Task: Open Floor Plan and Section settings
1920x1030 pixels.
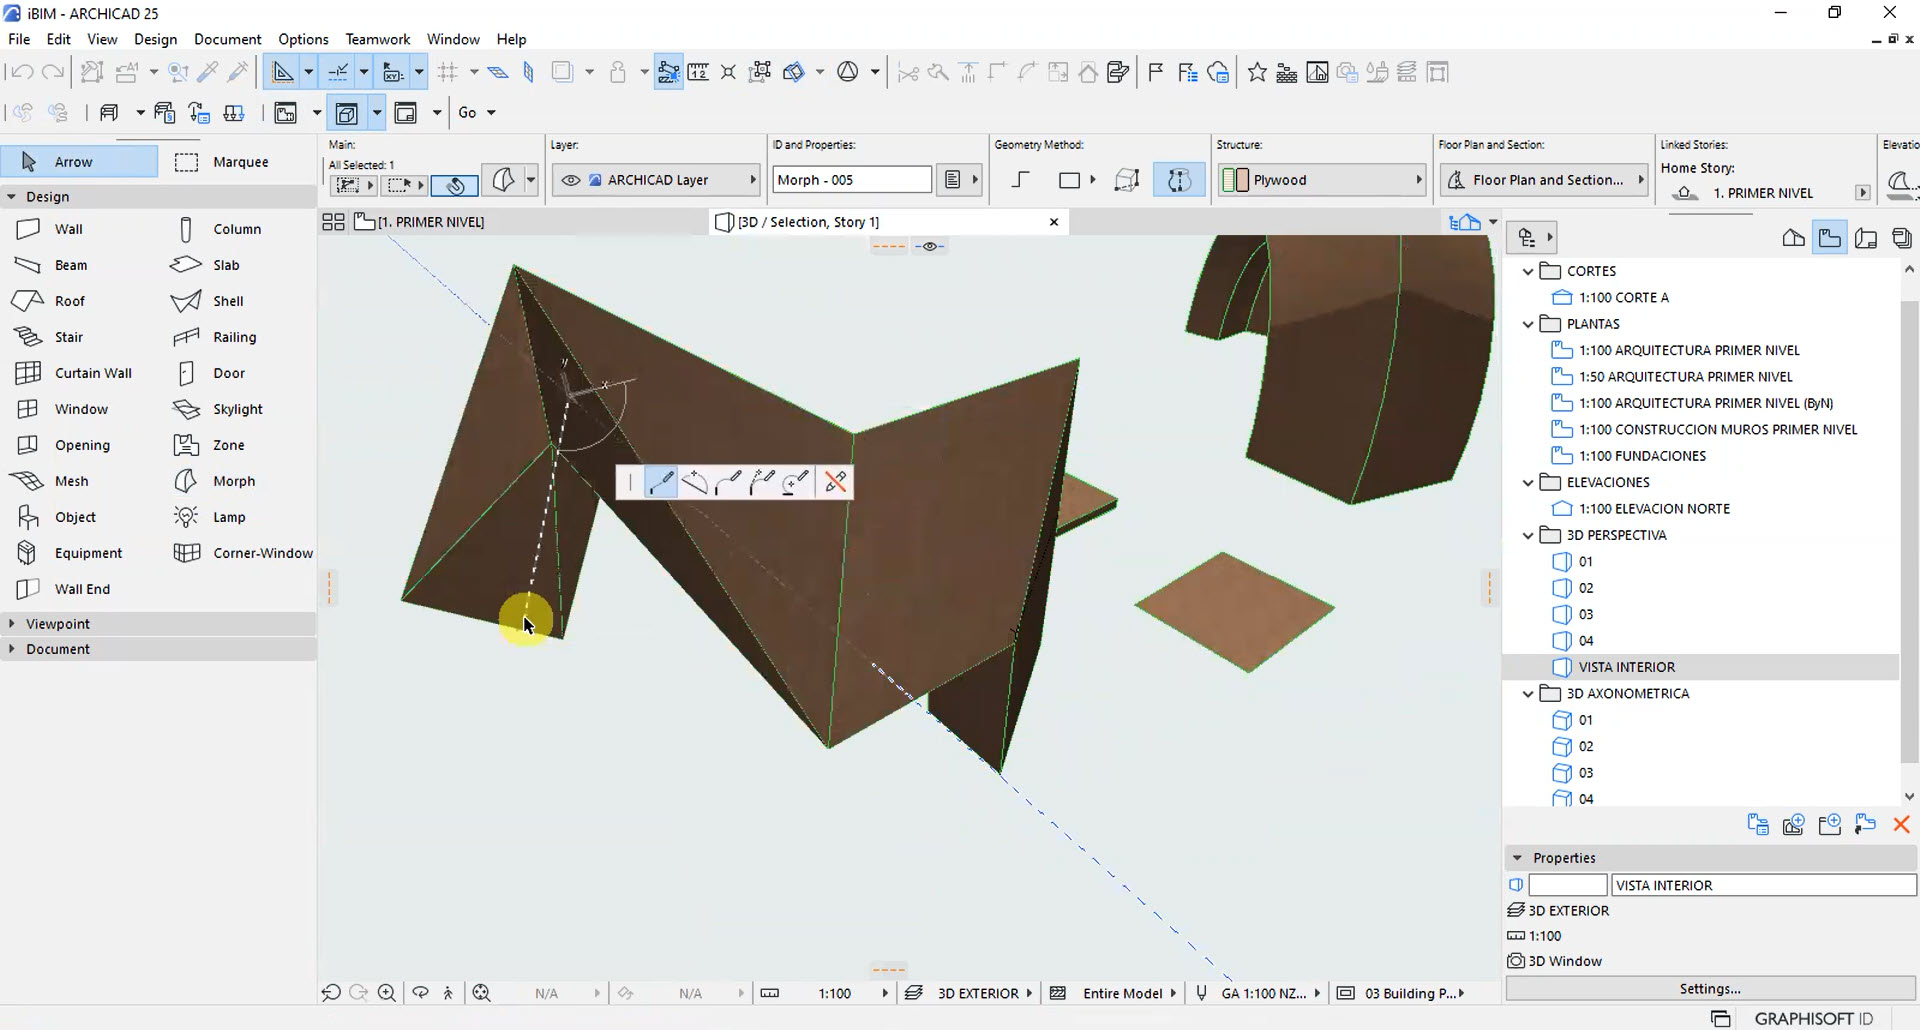Action: (1545, 180)
